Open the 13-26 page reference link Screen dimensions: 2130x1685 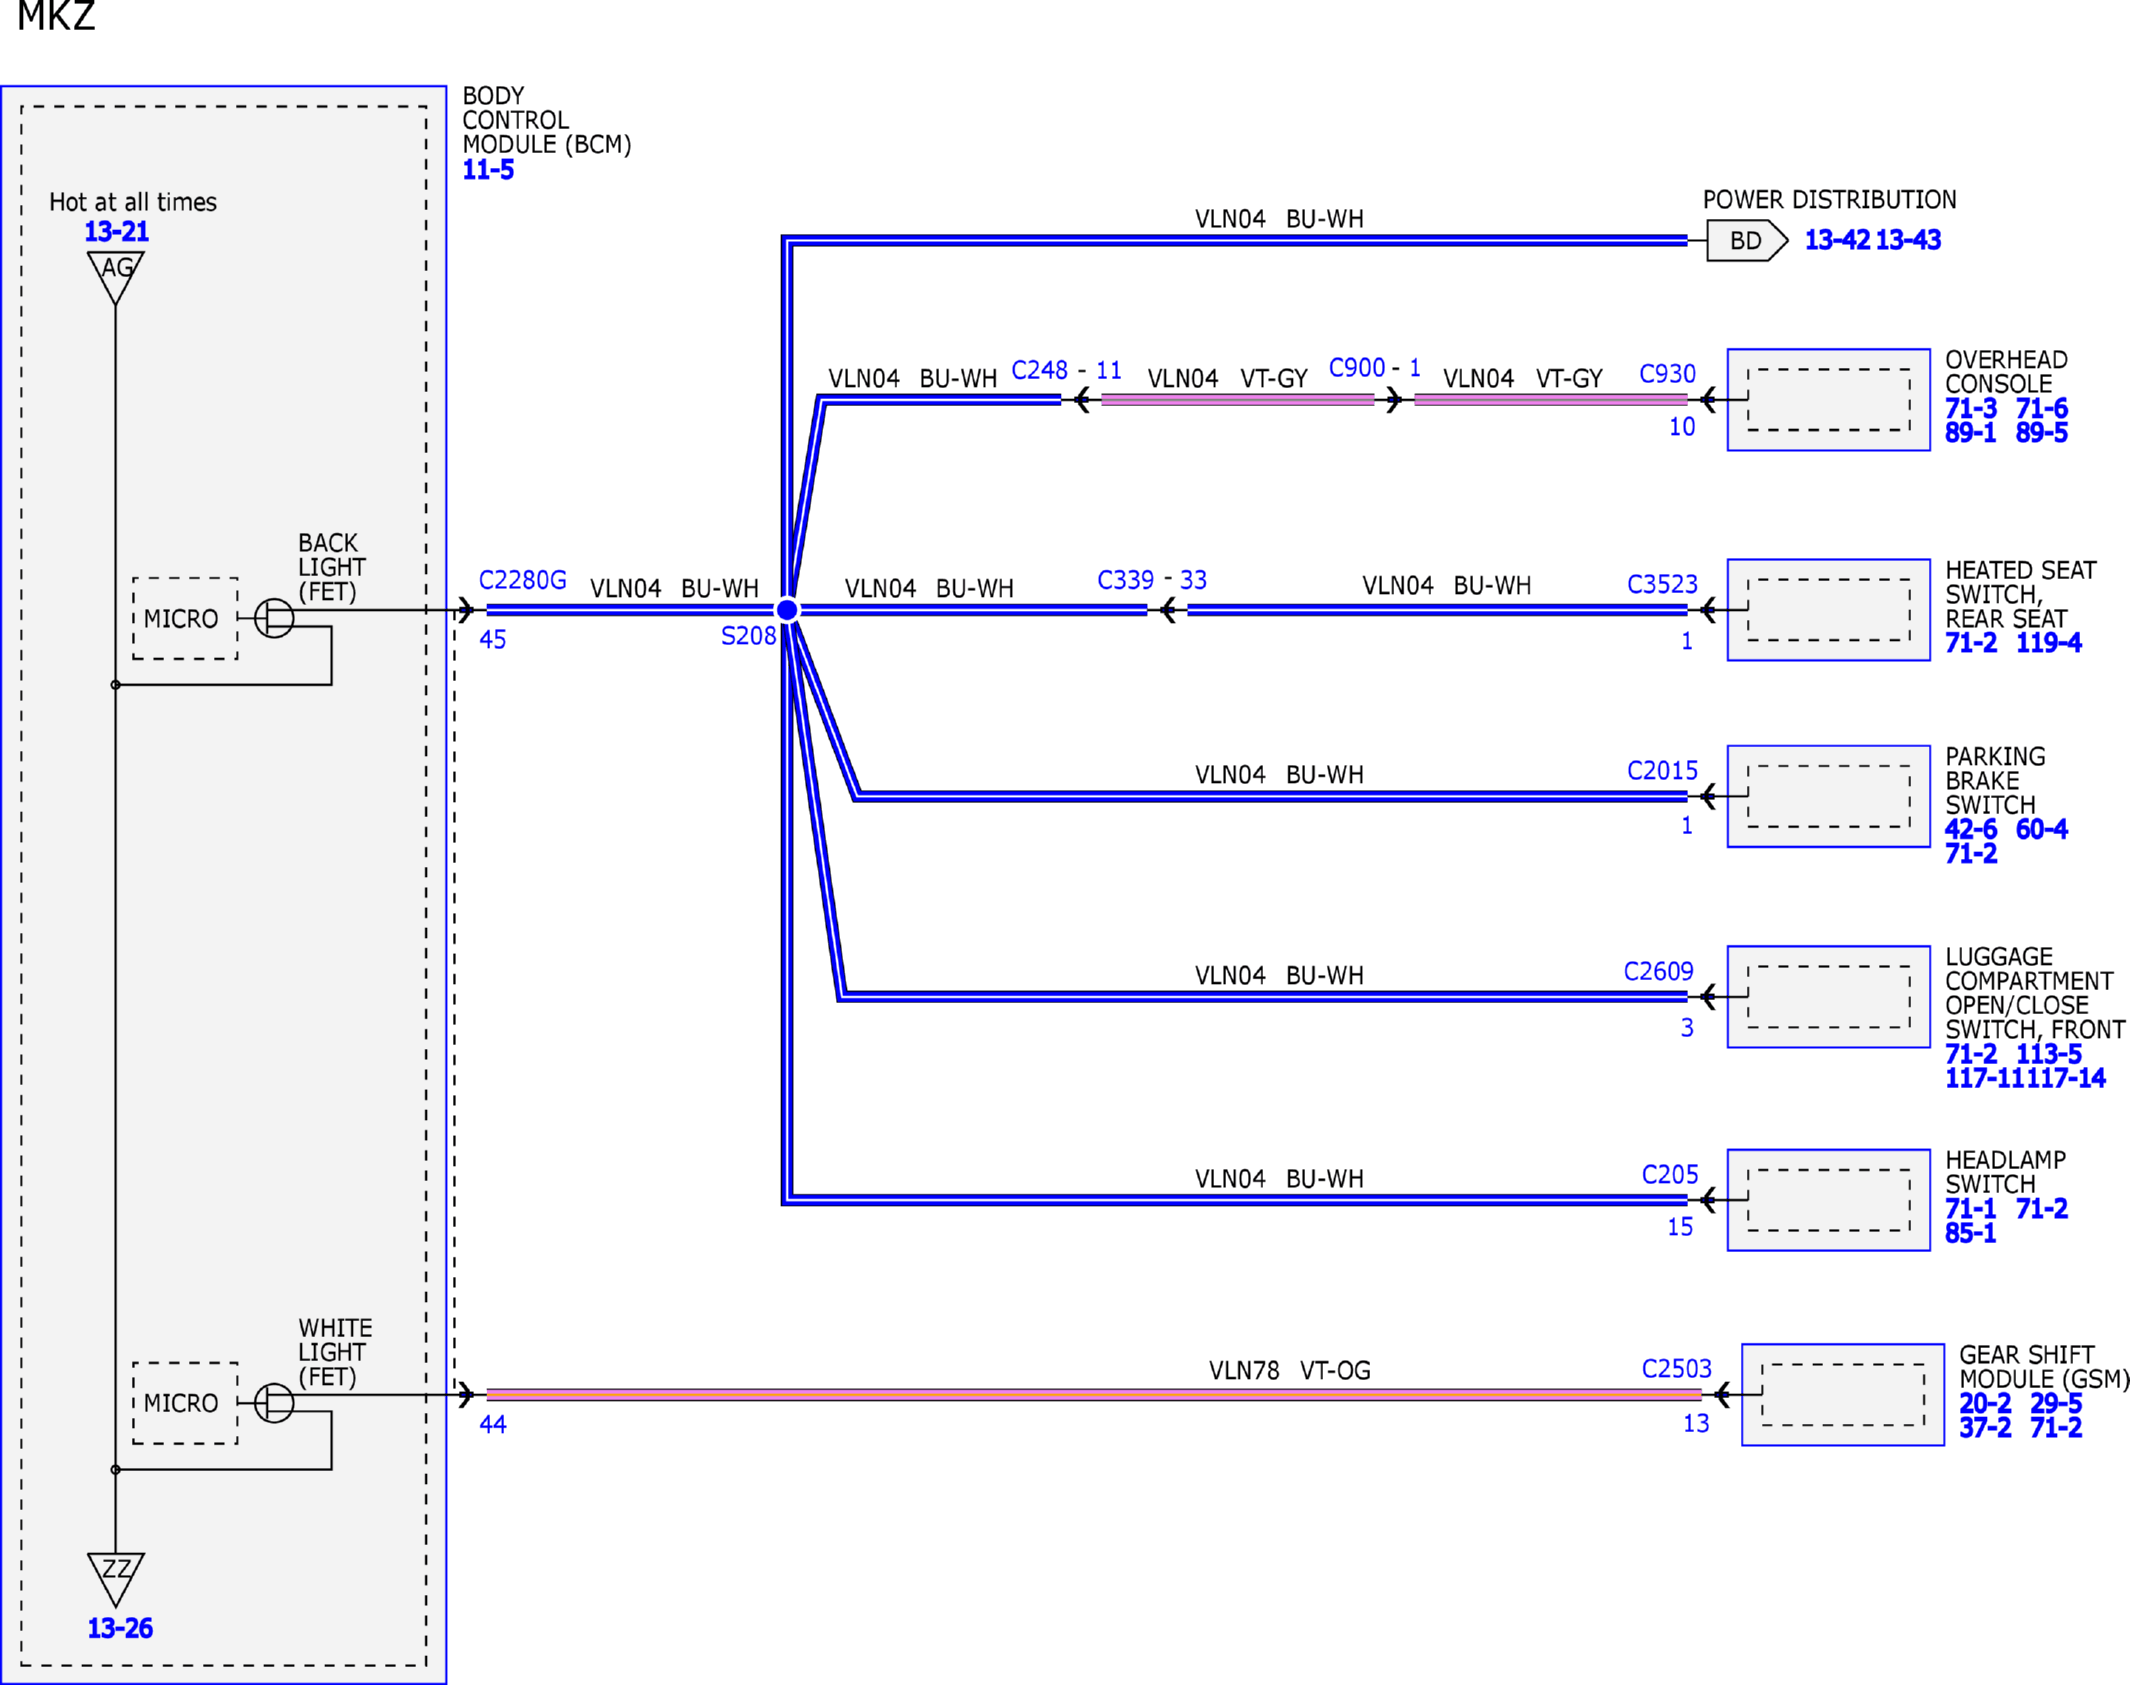point(120,1628)
